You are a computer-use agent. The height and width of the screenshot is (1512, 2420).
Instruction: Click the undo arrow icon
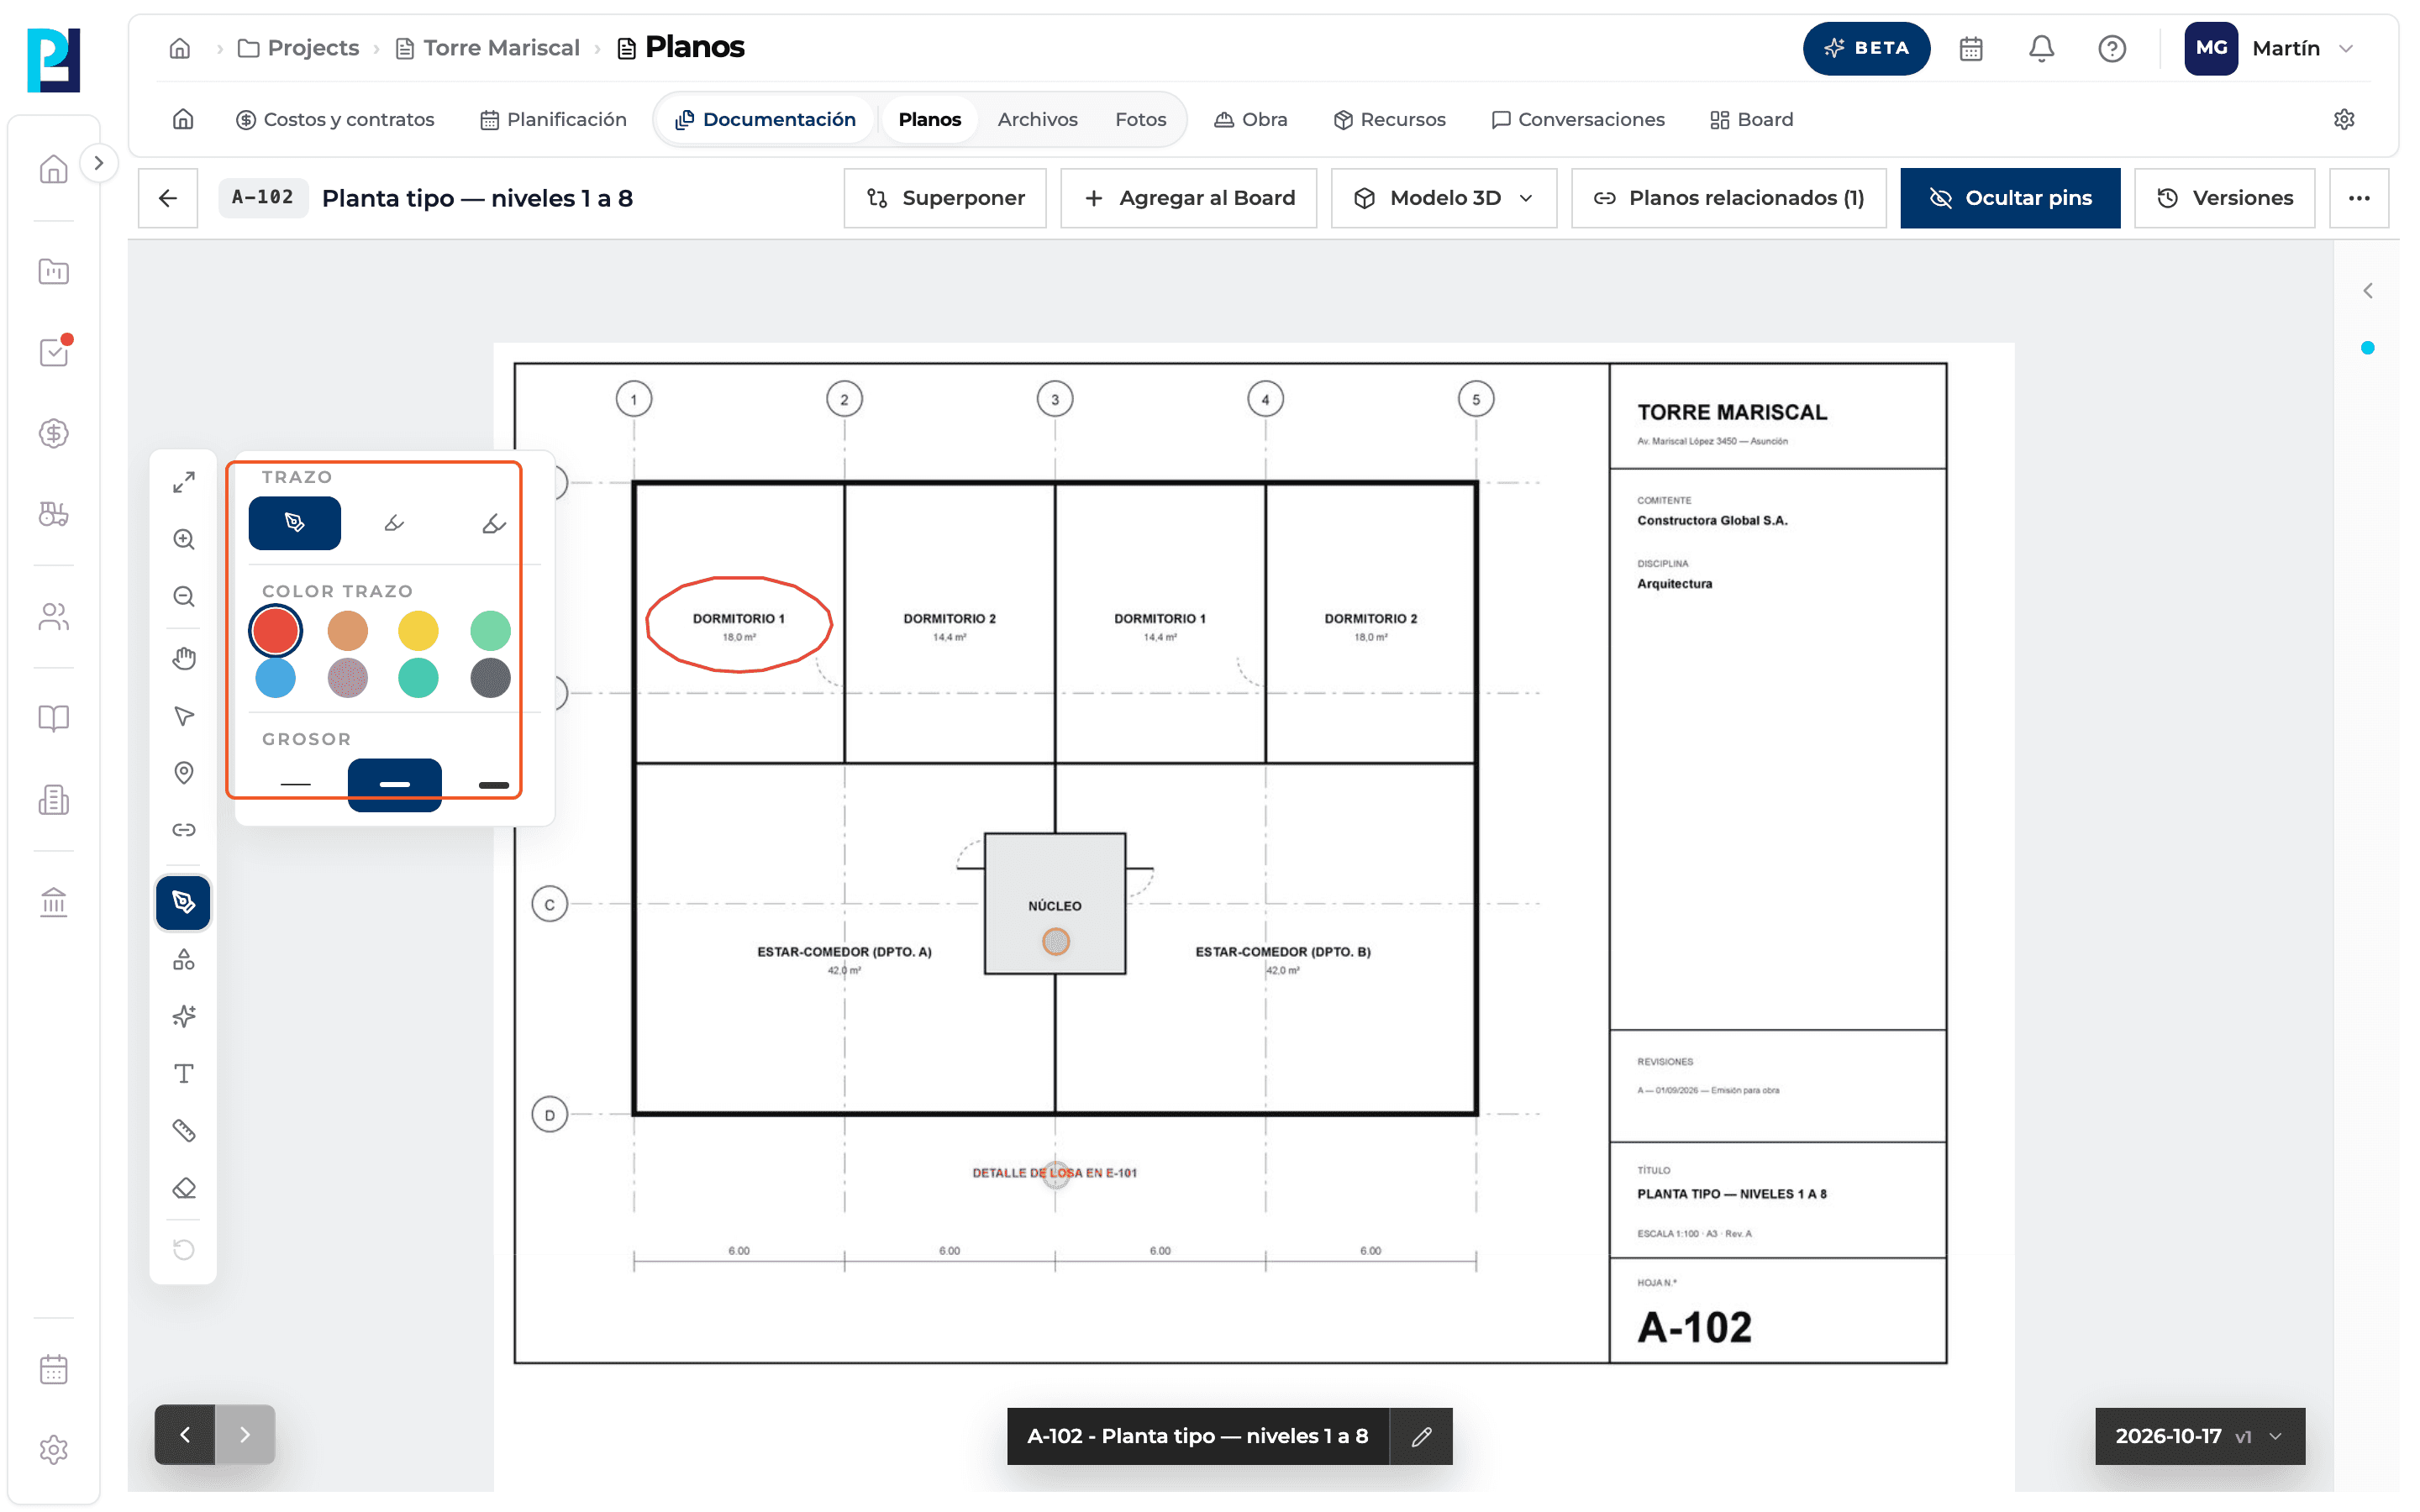pyautogui.click(x=183, y=1249)
